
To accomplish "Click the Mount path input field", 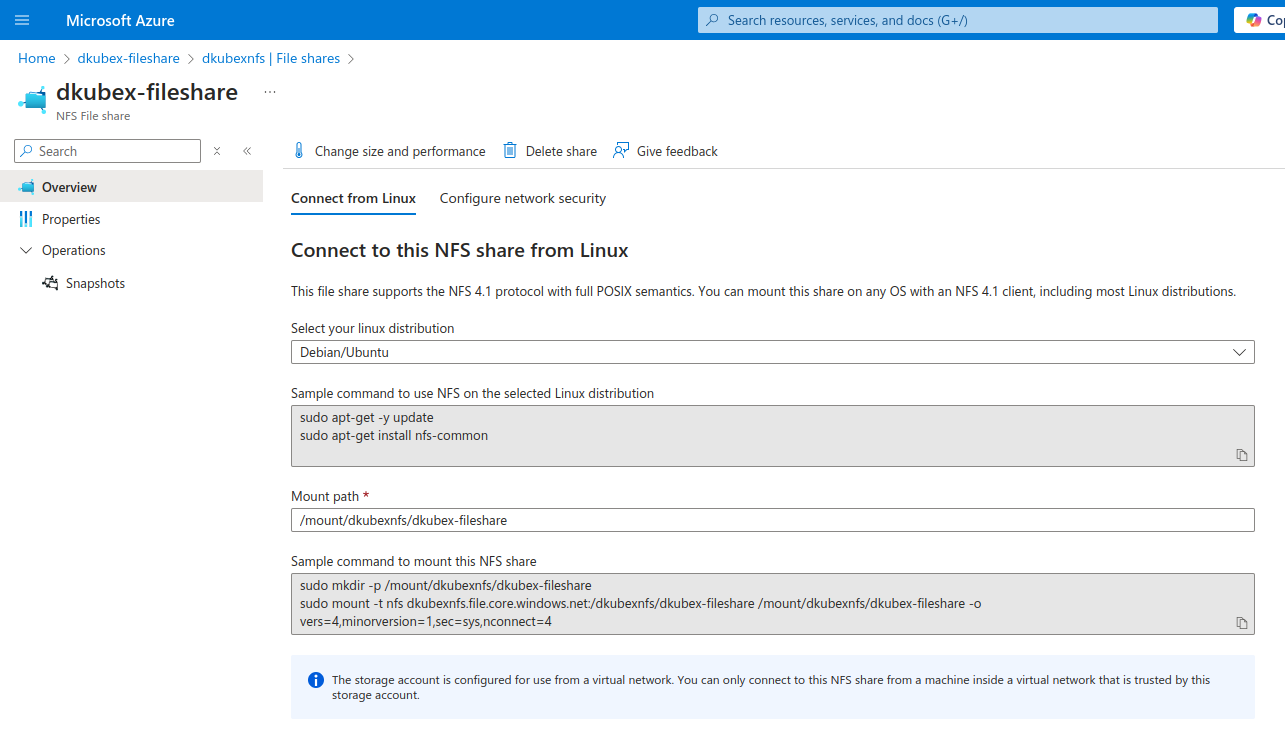I will (x=772, y=520).
